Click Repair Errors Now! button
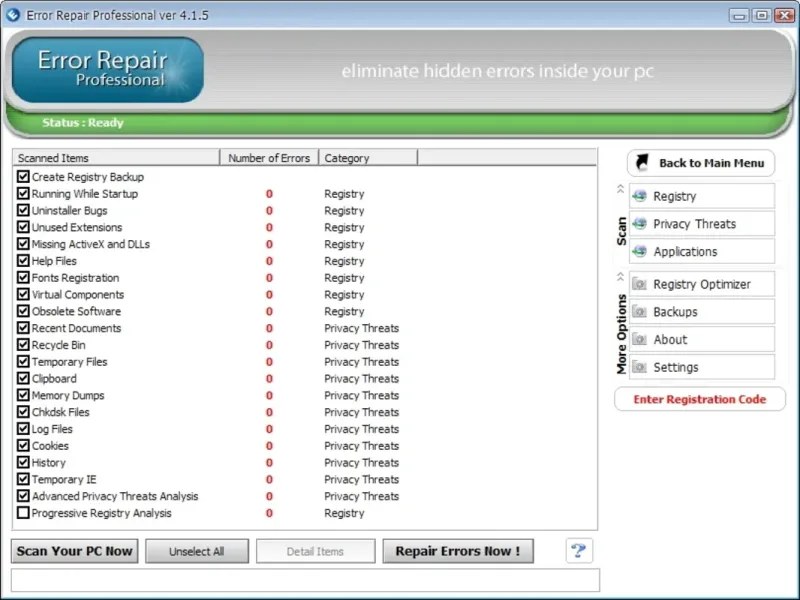The width and height of the screenshot is (800, 600). pos(458,551)
